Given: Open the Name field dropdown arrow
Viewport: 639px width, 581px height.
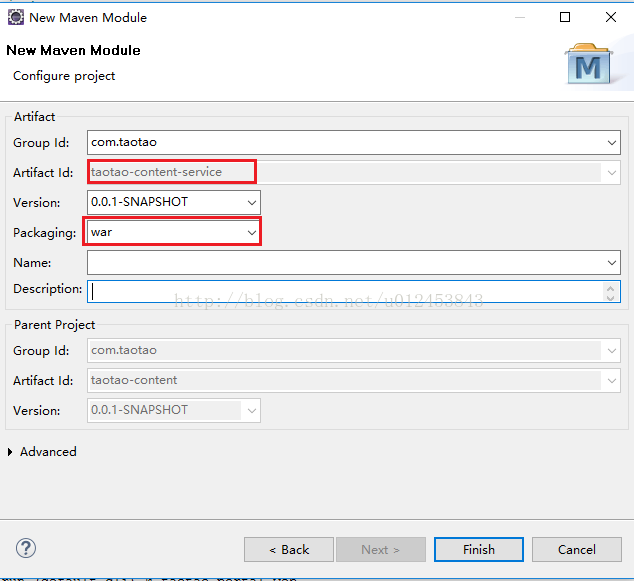Looking at the screenshot, I should point(611,263).
